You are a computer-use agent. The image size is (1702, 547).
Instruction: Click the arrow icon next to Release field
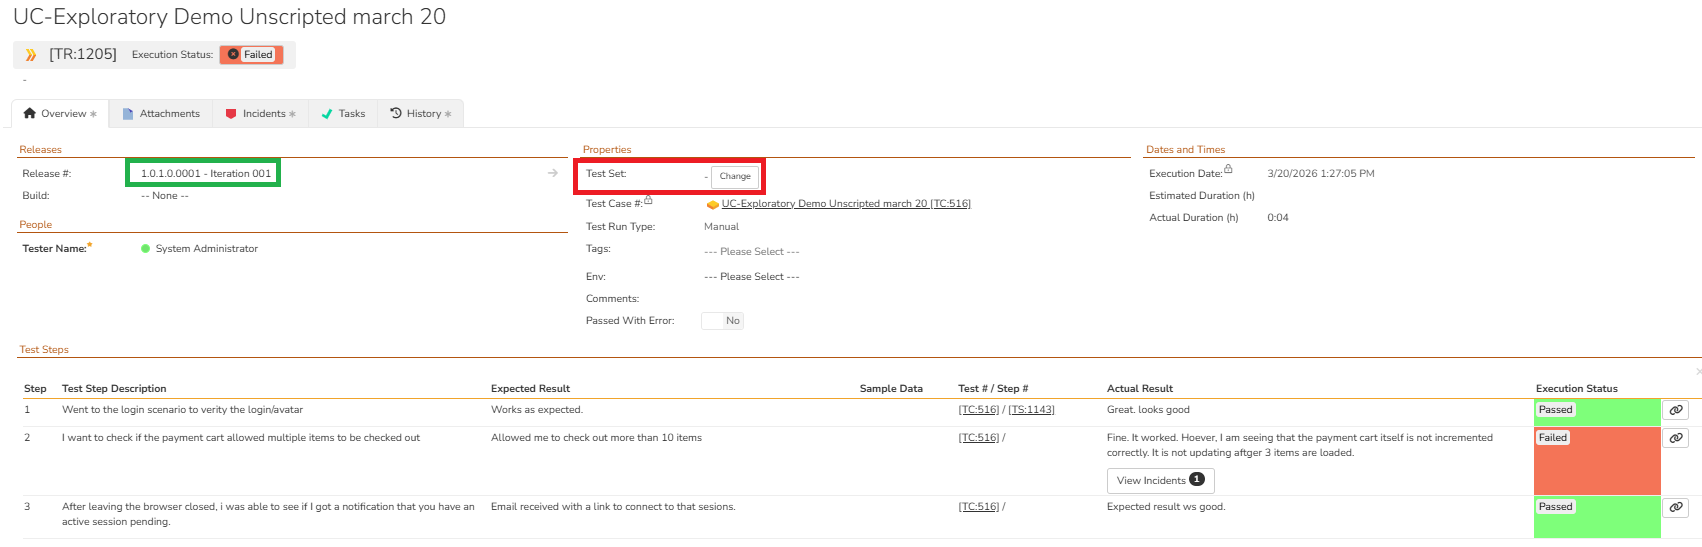point(553,173)
